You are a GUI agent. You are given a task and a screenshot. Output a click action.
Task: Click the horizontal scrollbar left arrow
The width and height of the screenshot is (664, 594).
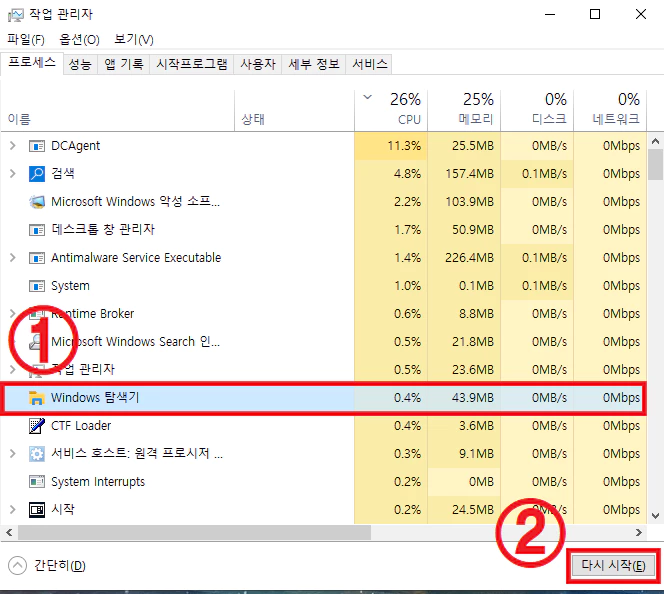[x=9, y=533]
